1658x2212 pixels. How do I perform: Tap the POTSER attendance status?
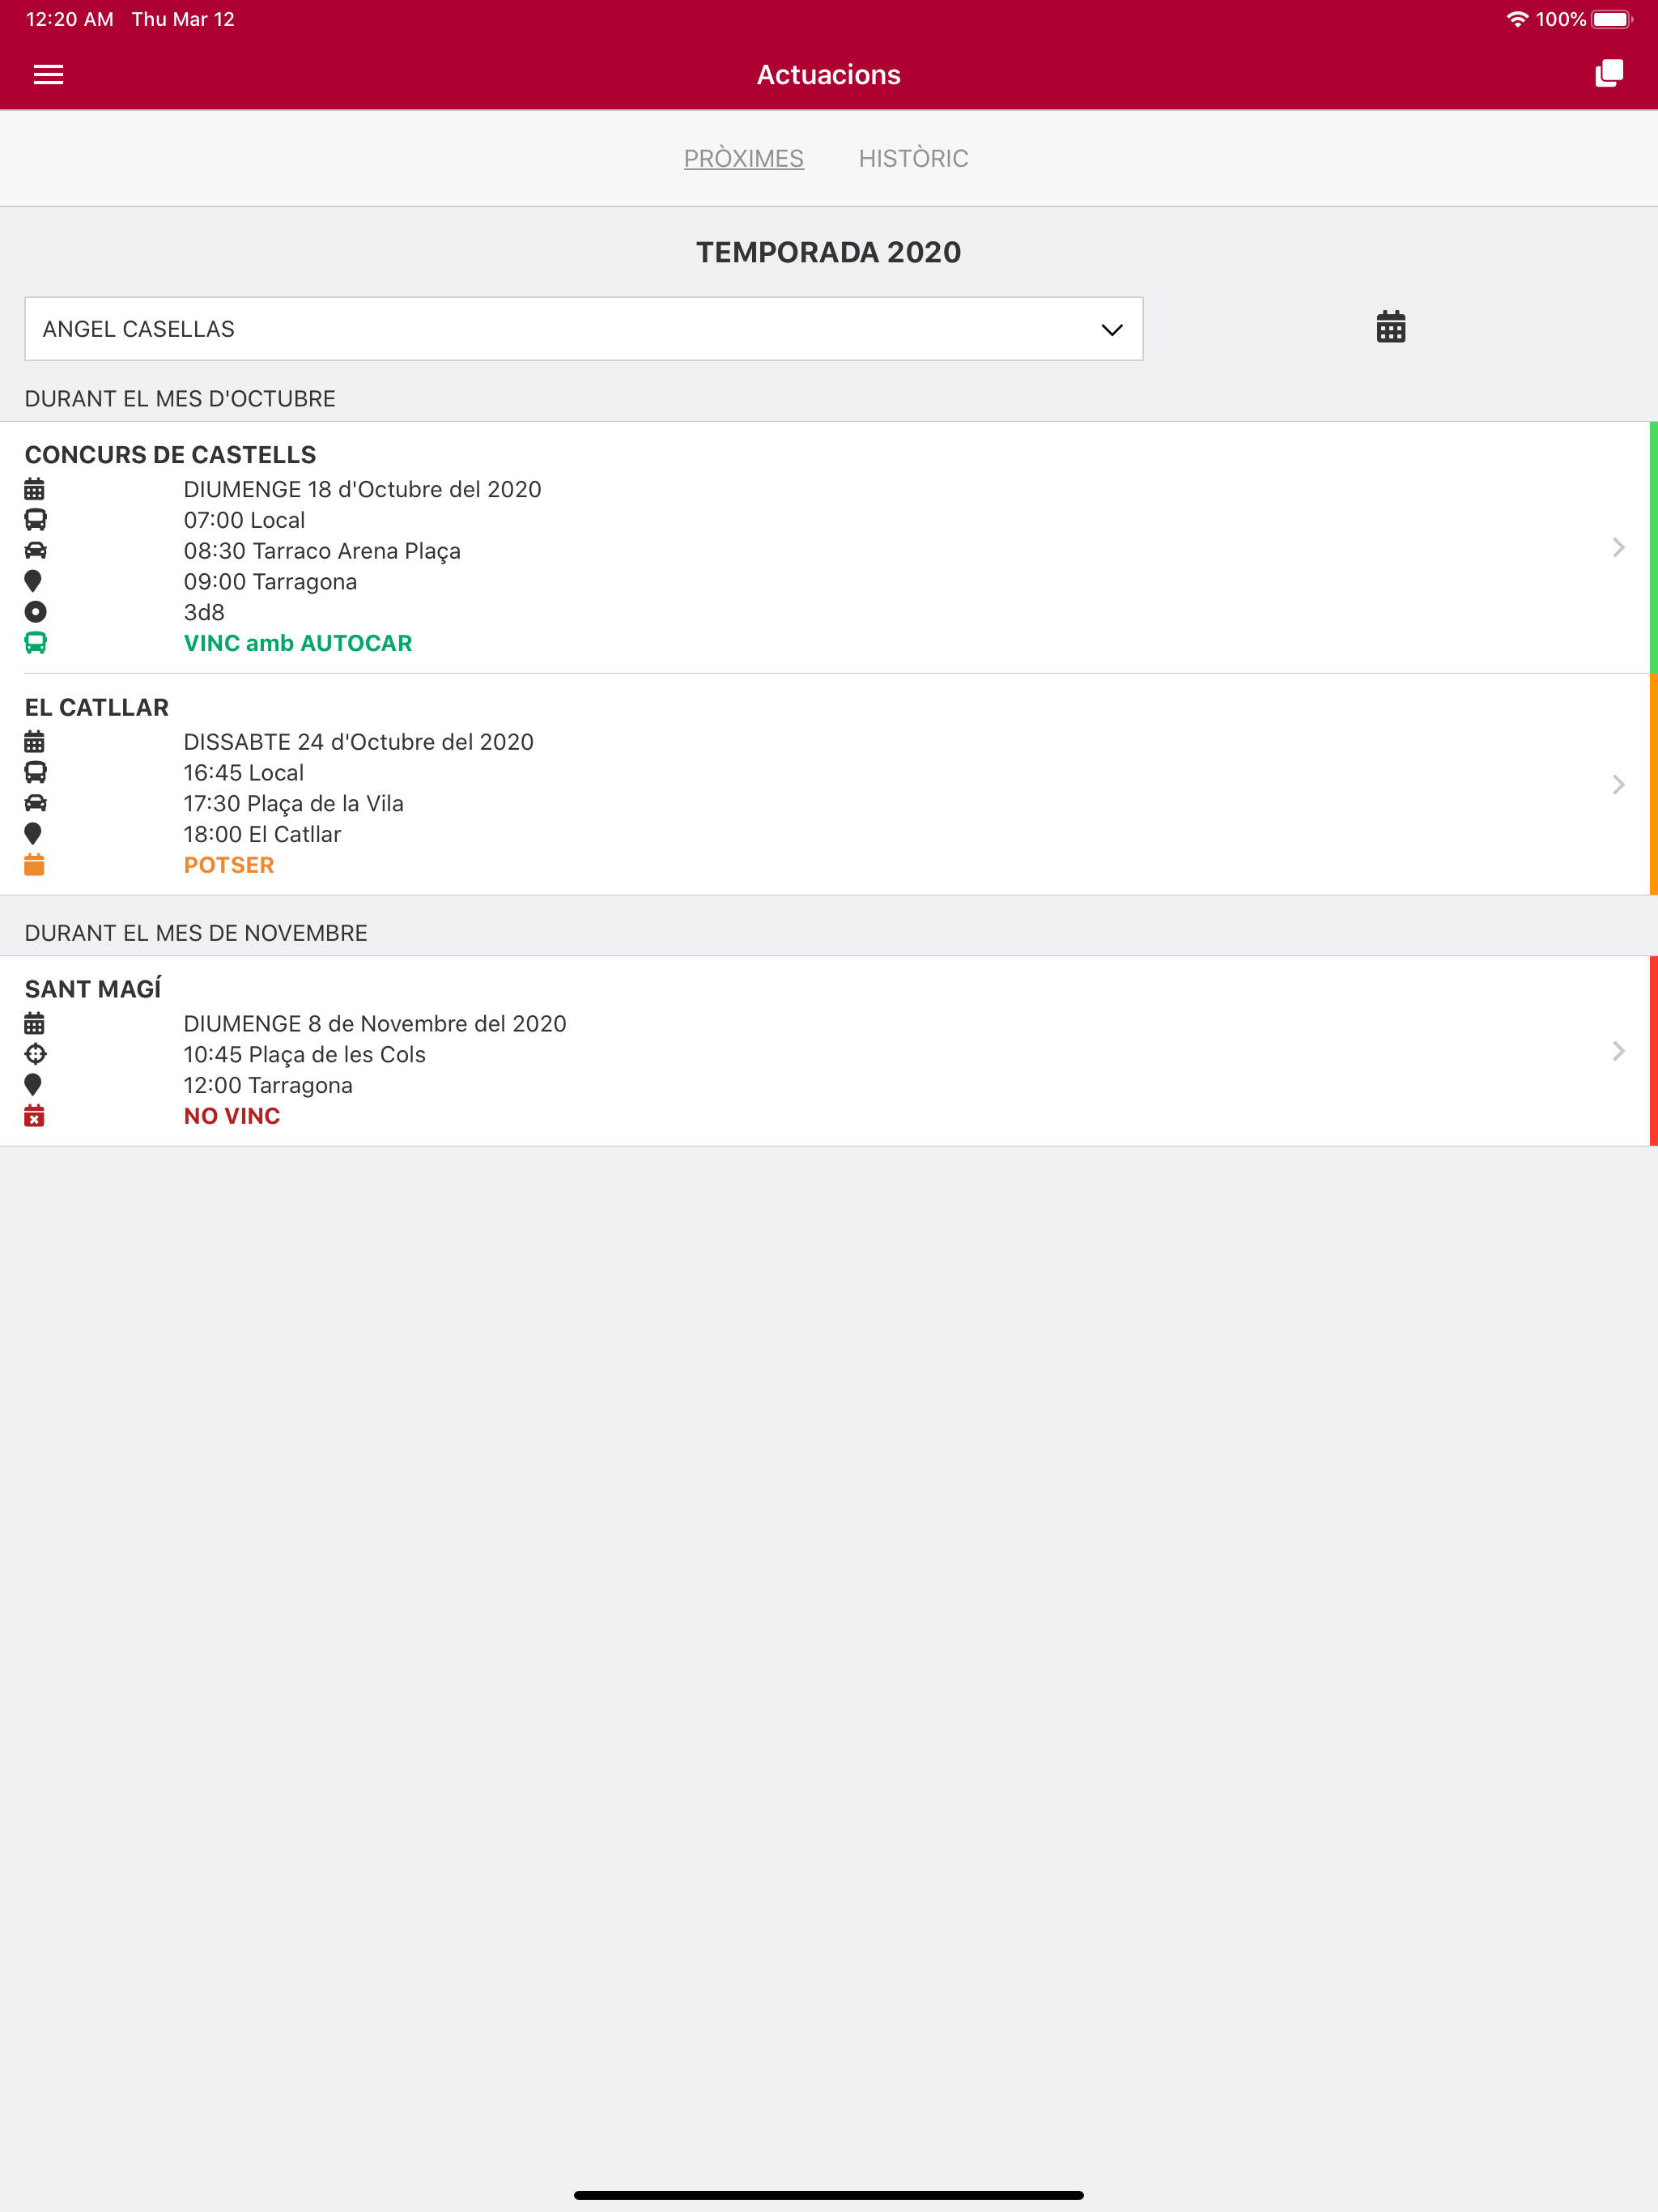[x=228, y=865]
